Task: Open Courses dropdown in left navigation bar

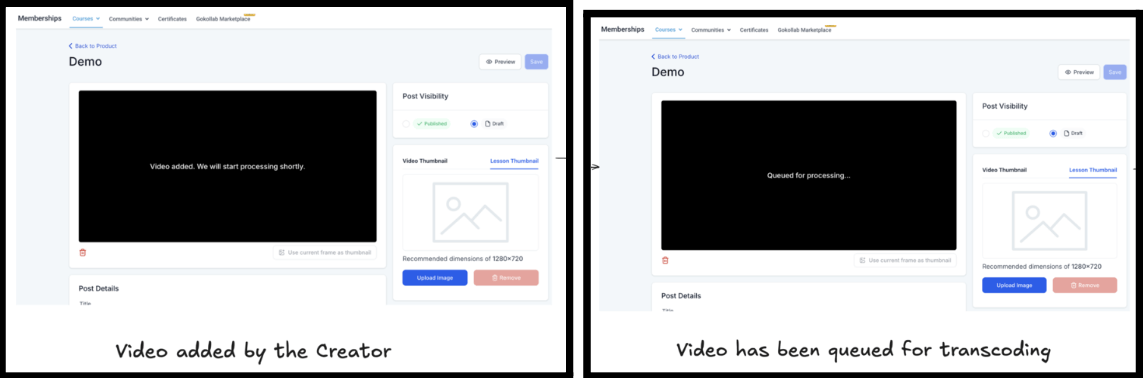Action: point(86,18)
